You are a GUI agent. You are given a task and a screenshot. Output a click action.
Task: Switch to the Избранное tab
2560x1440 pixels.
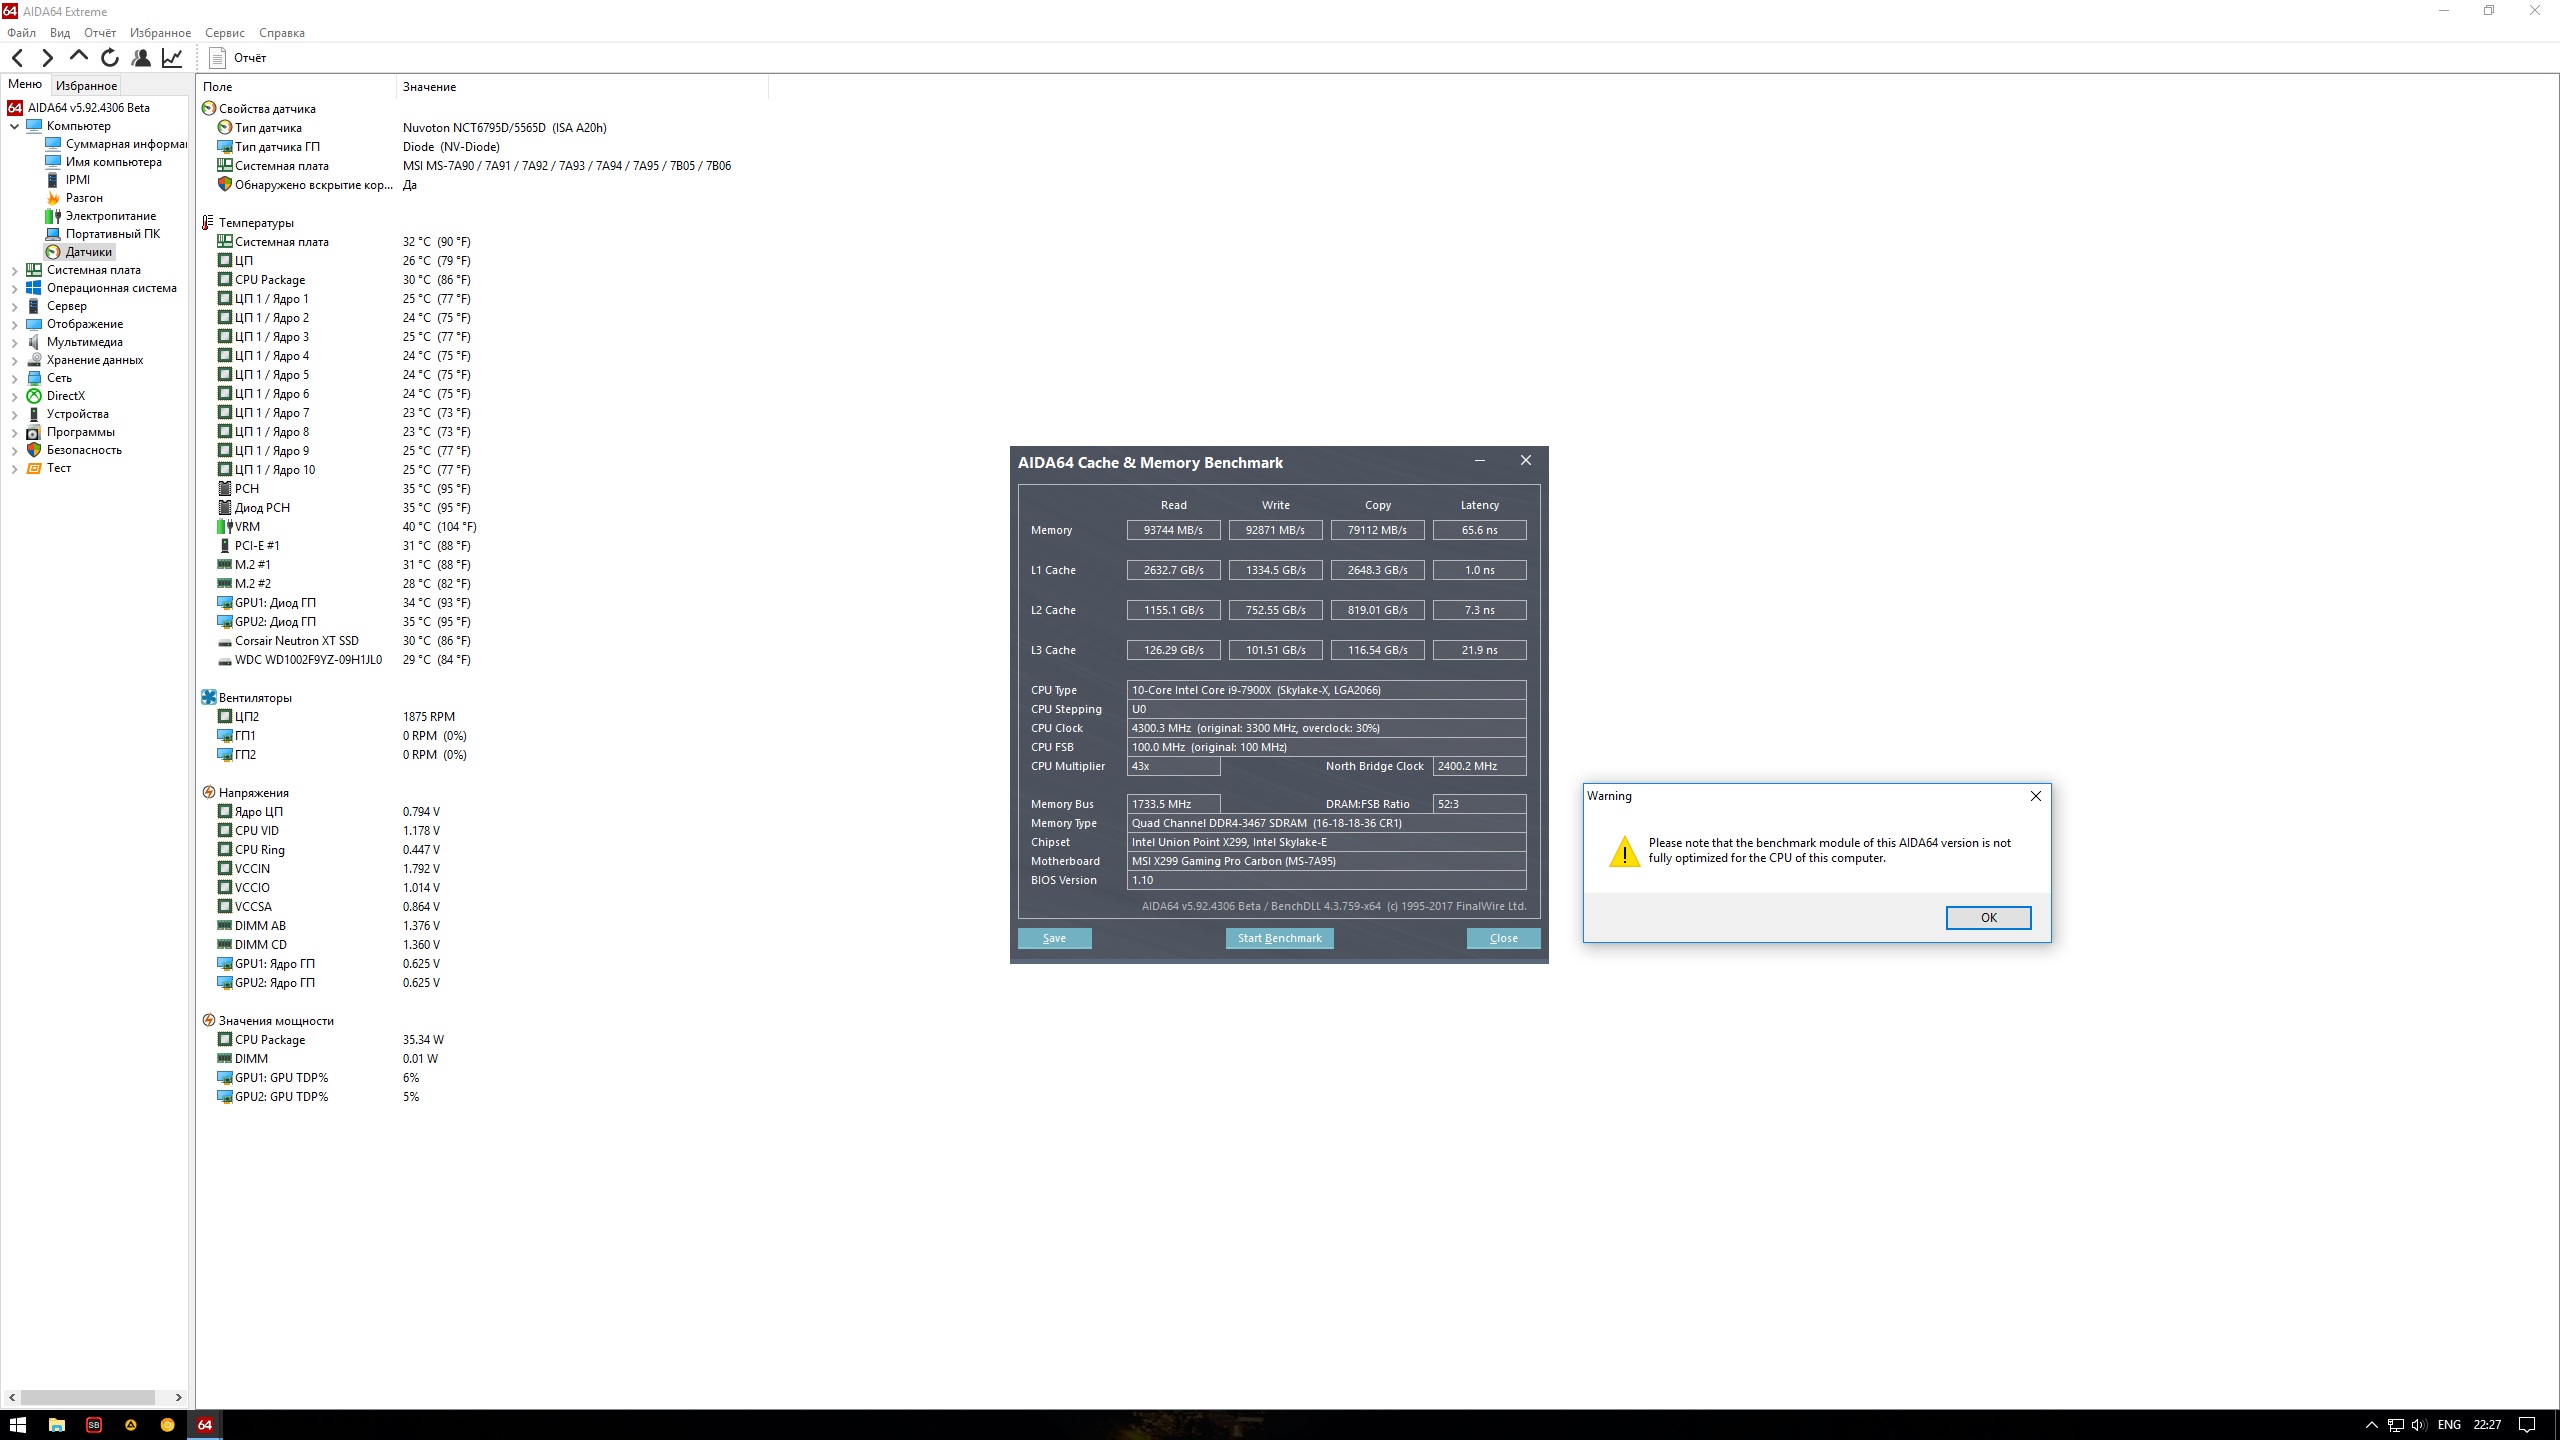(86, 86)
